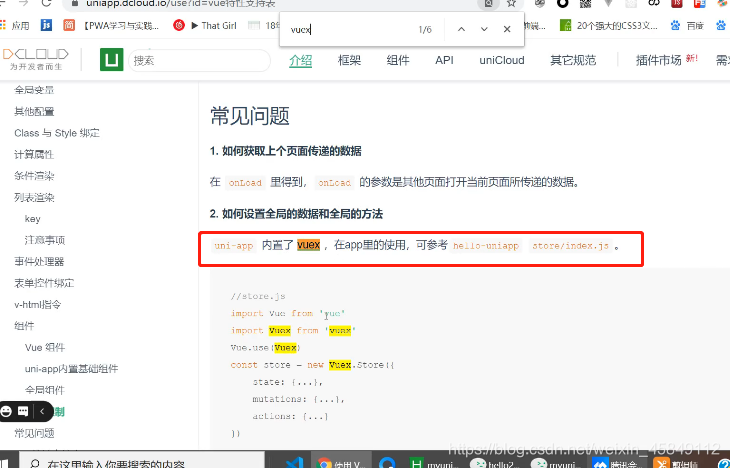Screen dimensions: 730x468
Task: Select 其他配置 in sidebar
Action: 34,111
